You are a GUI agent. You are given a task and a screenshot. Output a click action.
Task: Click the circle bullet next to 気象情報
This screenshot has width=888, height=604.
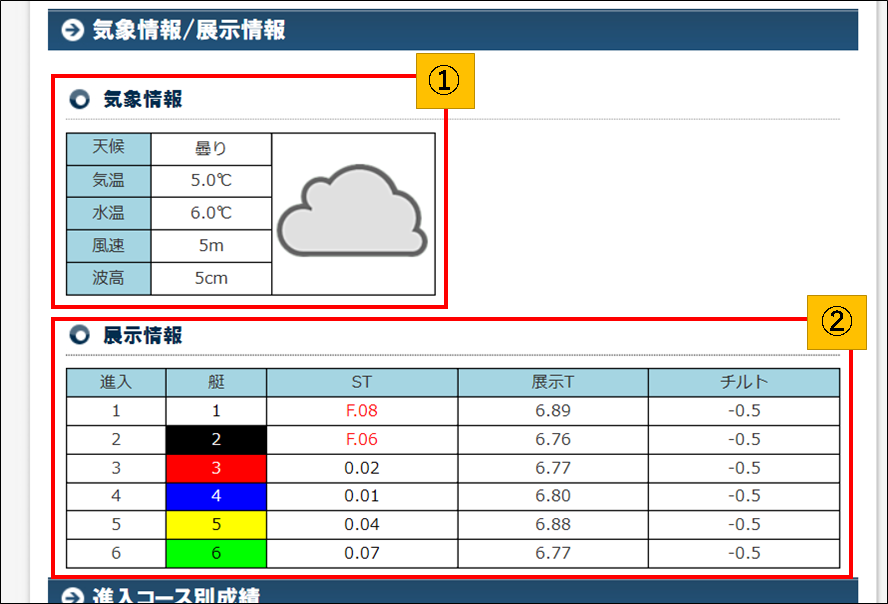(x=80, y=100)
